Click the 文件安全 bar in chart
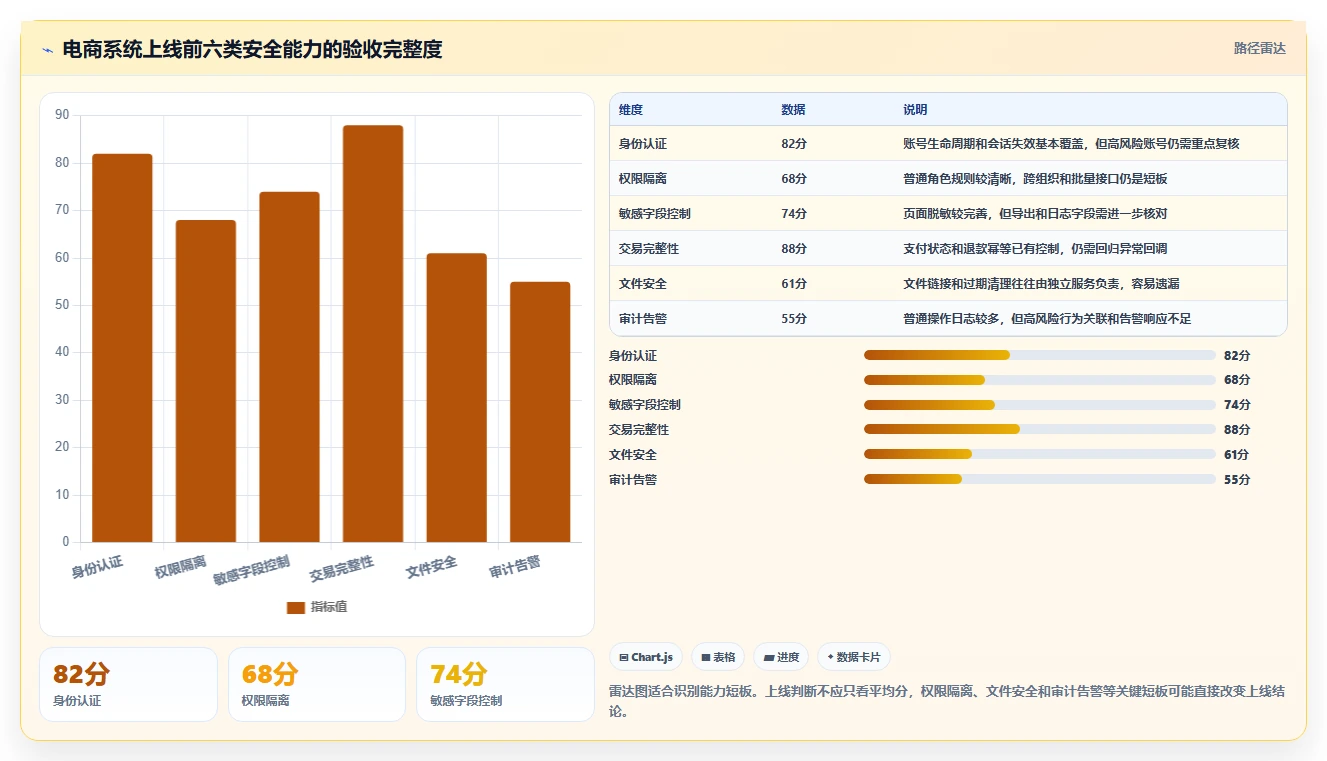 click(x=457, y=398)
